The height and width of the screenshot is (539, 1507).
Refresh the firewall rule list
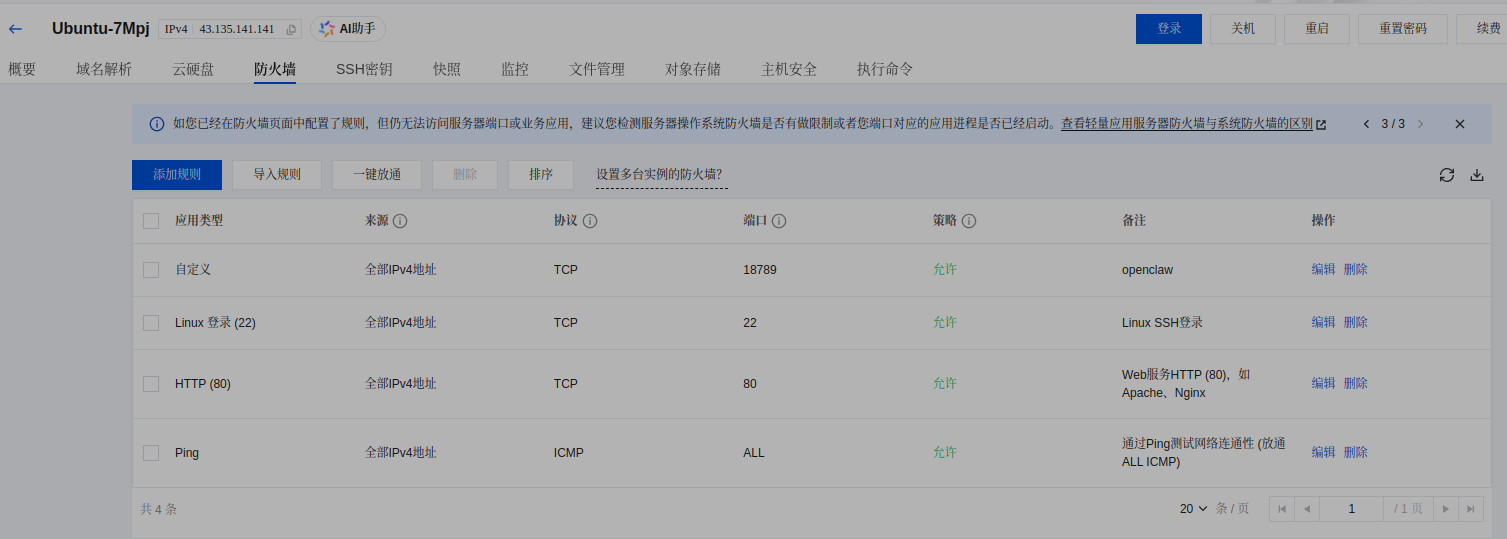coord(1447,175)
